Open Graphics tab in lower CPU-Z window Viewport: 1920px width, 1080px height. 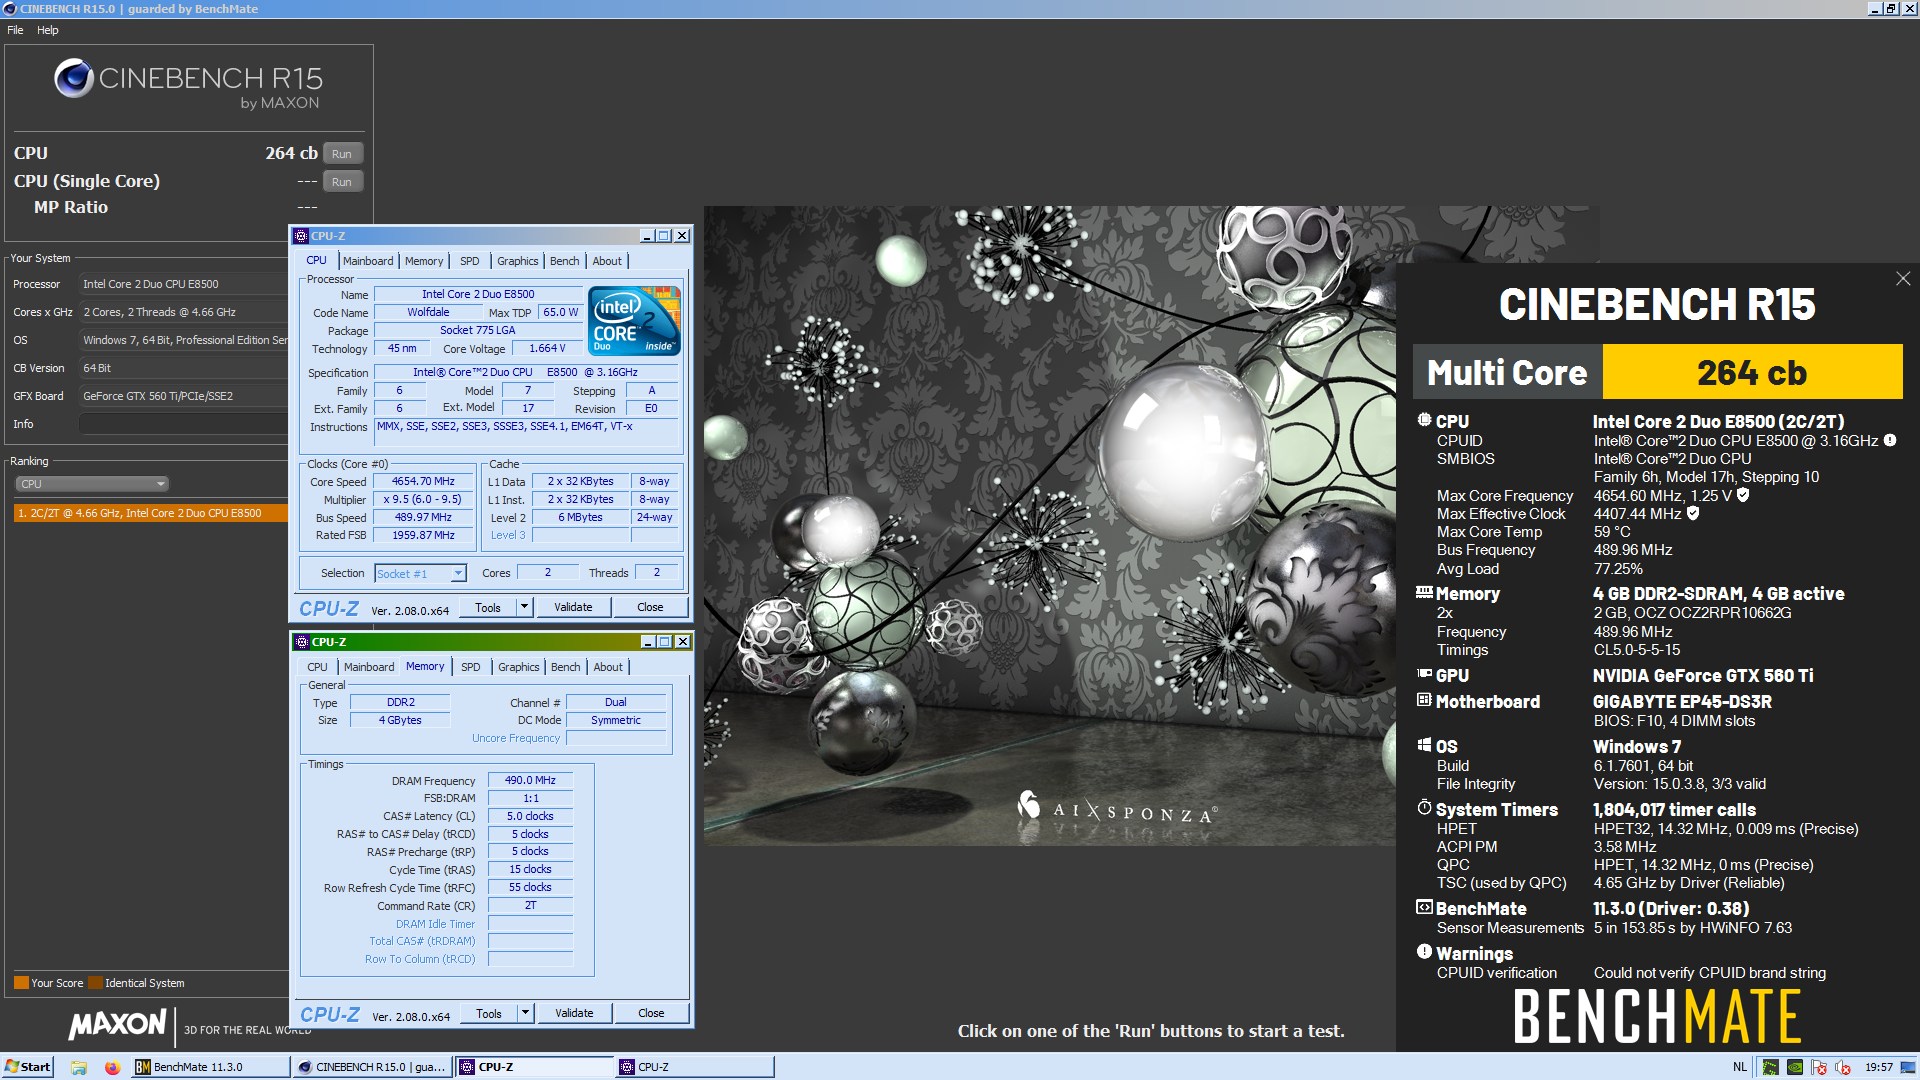[519, 667]
